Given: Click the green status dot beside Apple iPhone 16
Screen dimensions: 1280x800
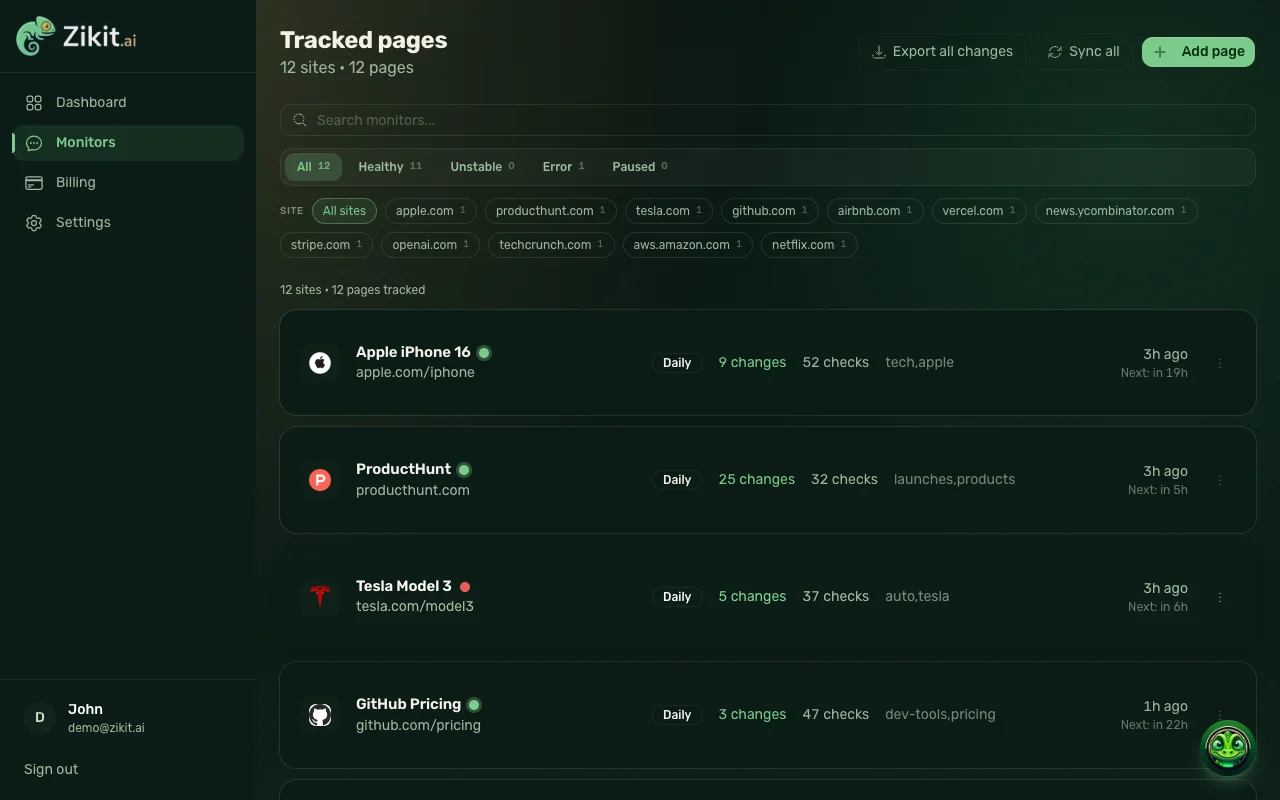Looking at the screenshot, I should click(484, 352).
